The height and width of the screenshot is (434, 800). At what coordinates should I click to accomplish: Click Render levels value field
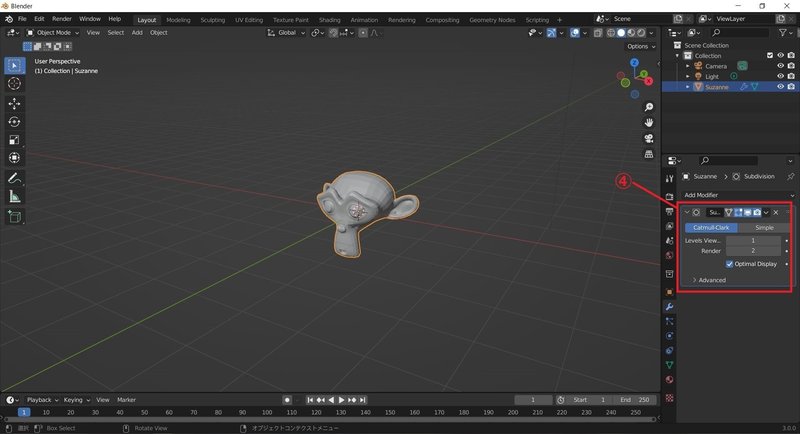753,251
